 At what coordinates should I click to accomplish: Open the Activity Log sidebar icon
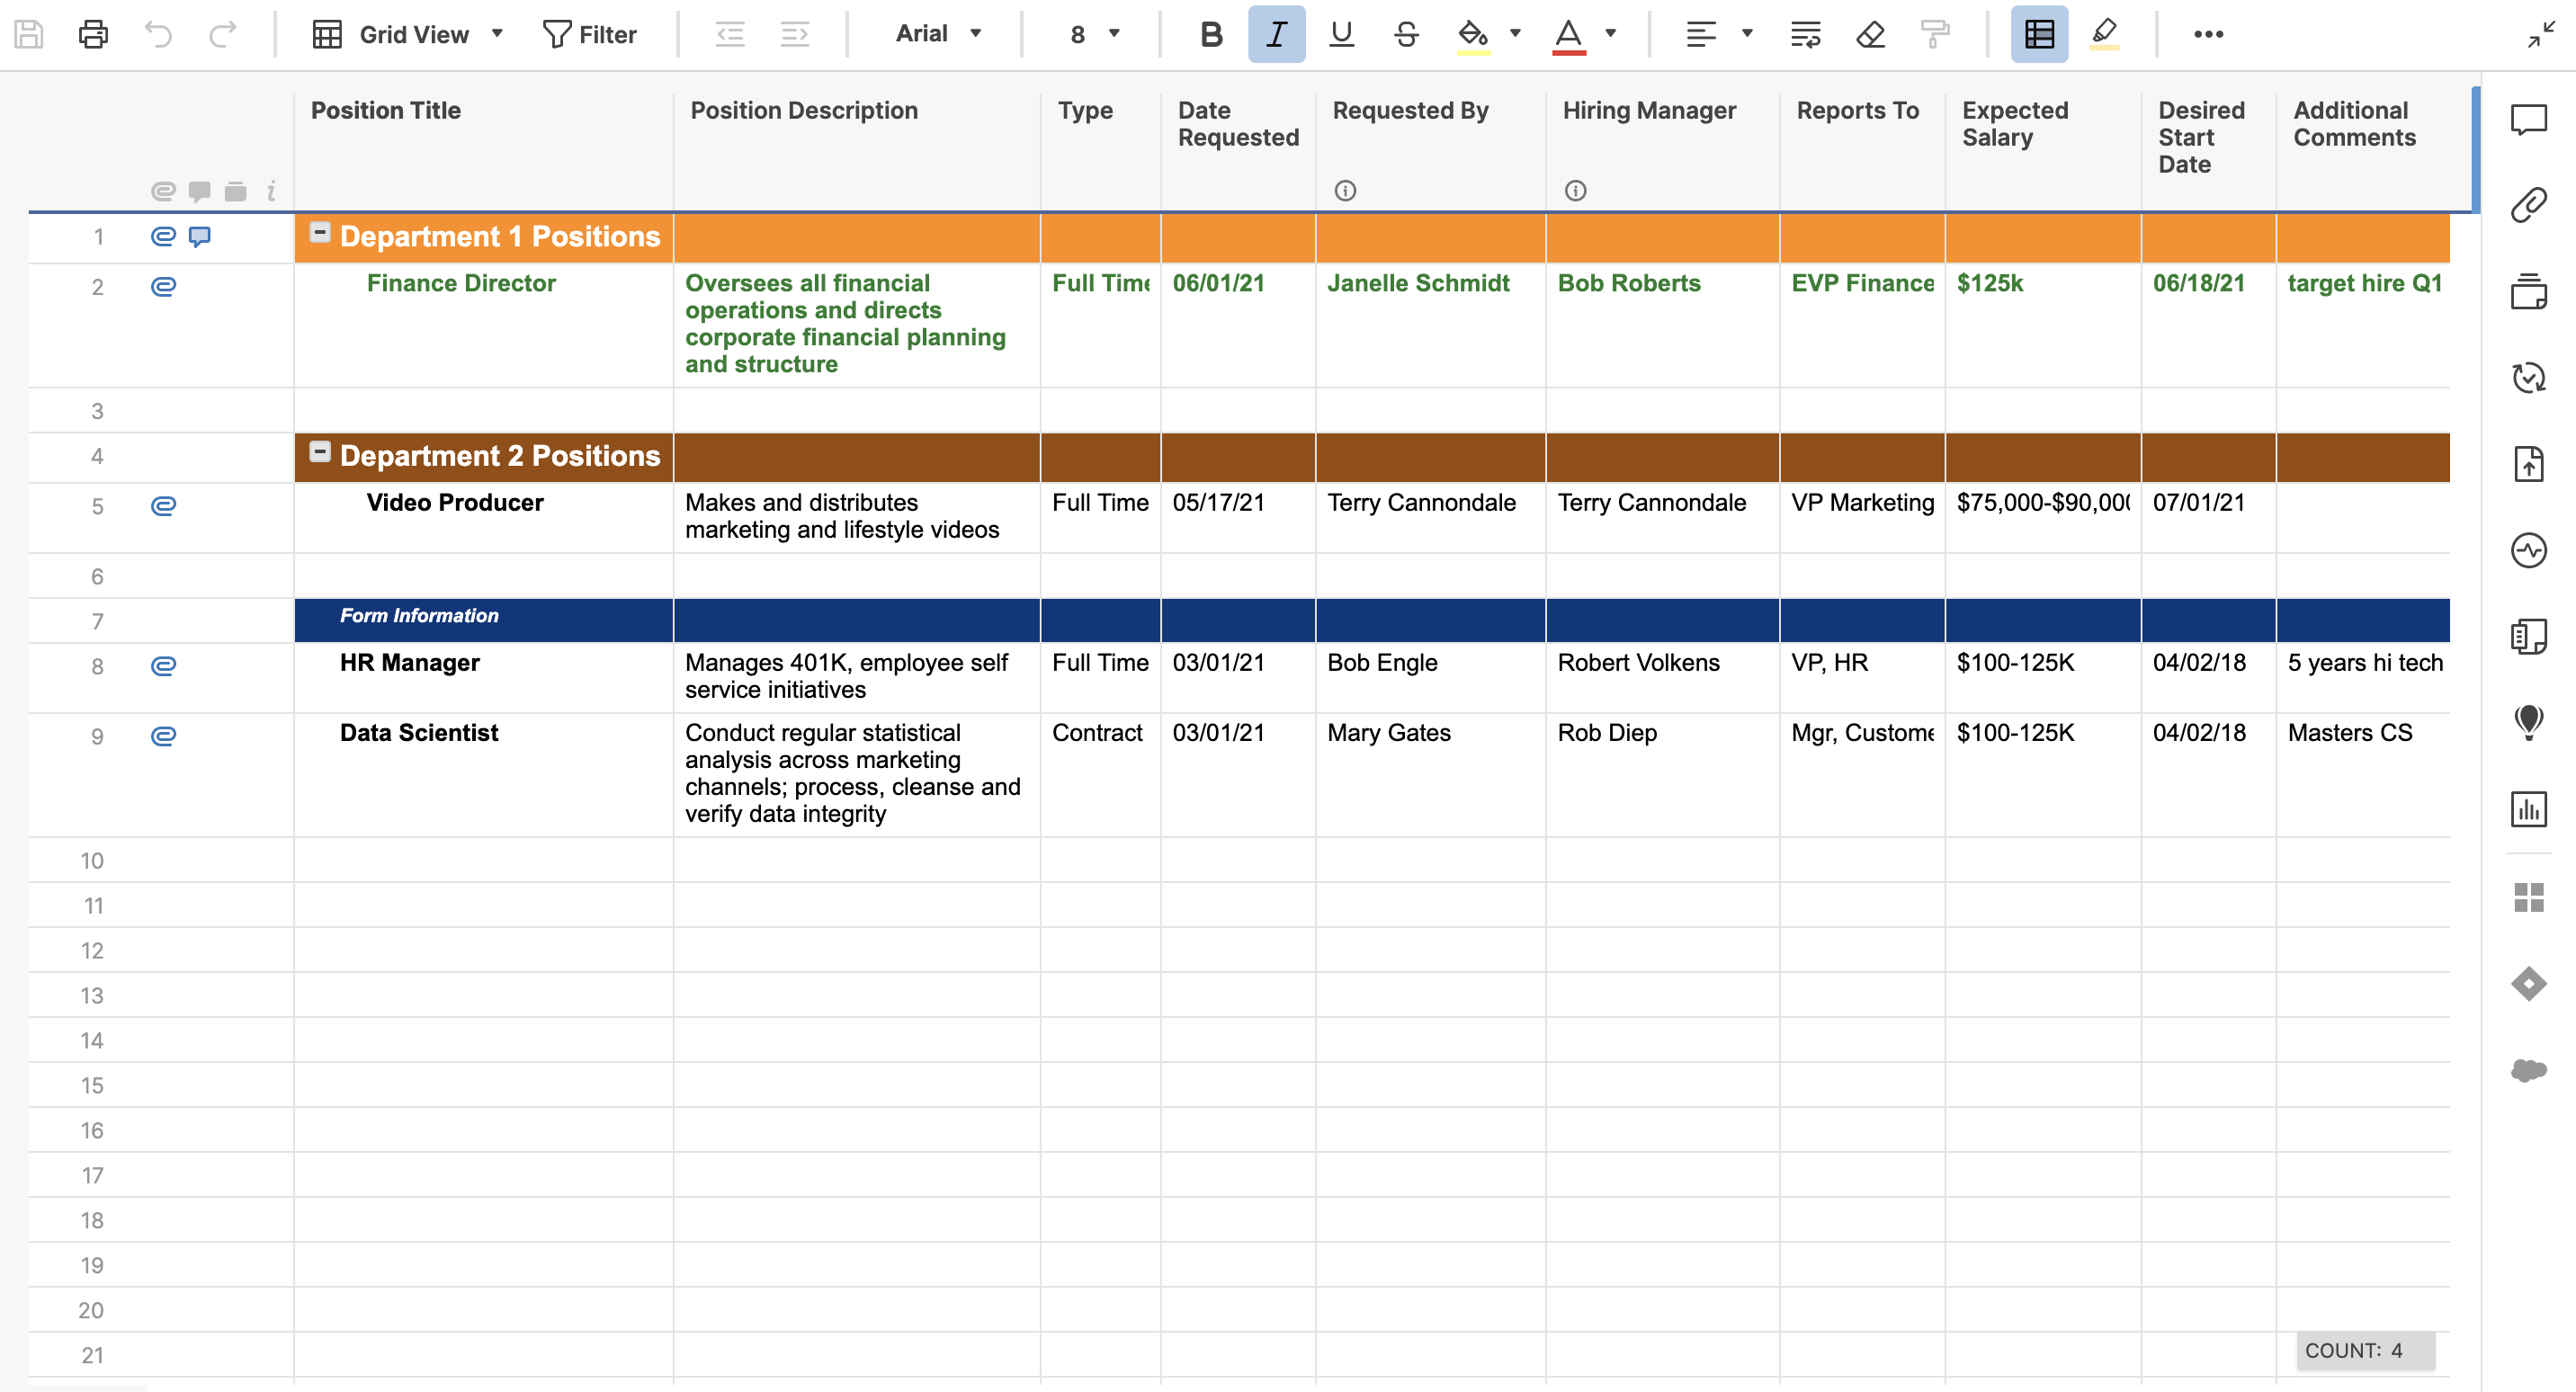tap(2528, 550)
